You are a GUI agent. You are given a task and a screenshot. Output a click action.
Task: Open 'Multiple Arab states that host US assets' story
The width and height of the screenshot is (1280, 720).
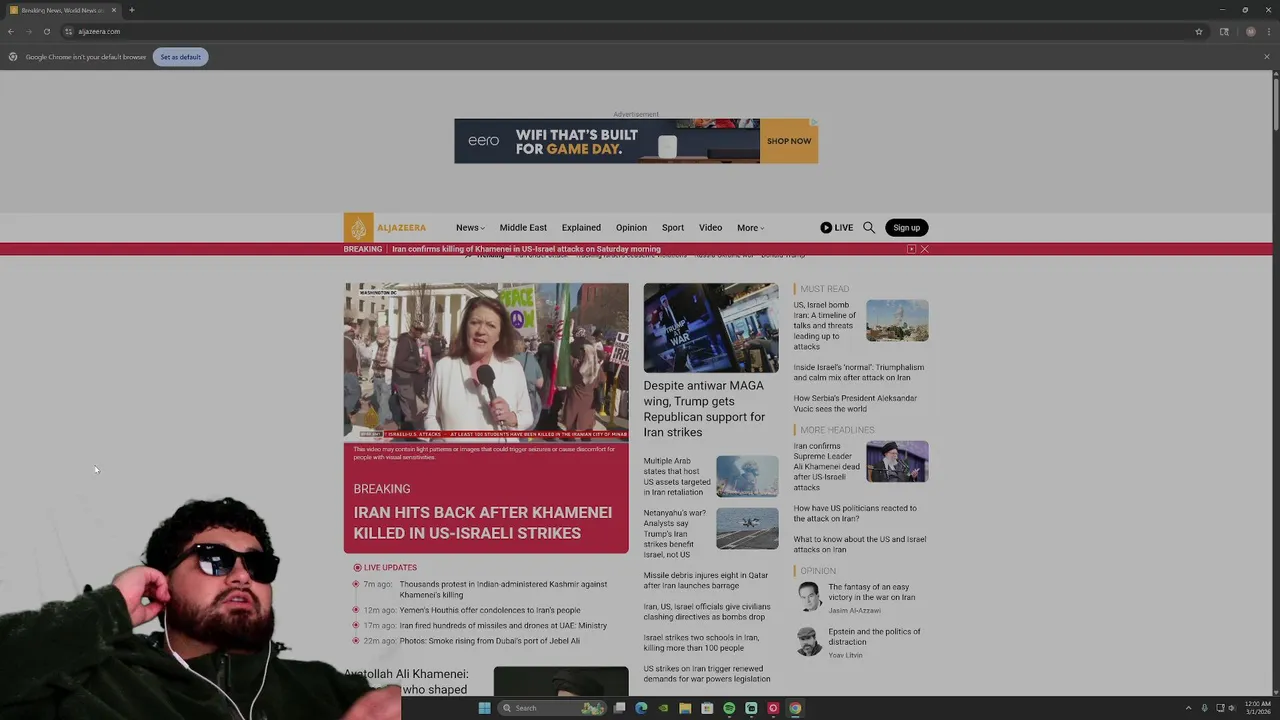pyautogui.click(x=677, y=476)
